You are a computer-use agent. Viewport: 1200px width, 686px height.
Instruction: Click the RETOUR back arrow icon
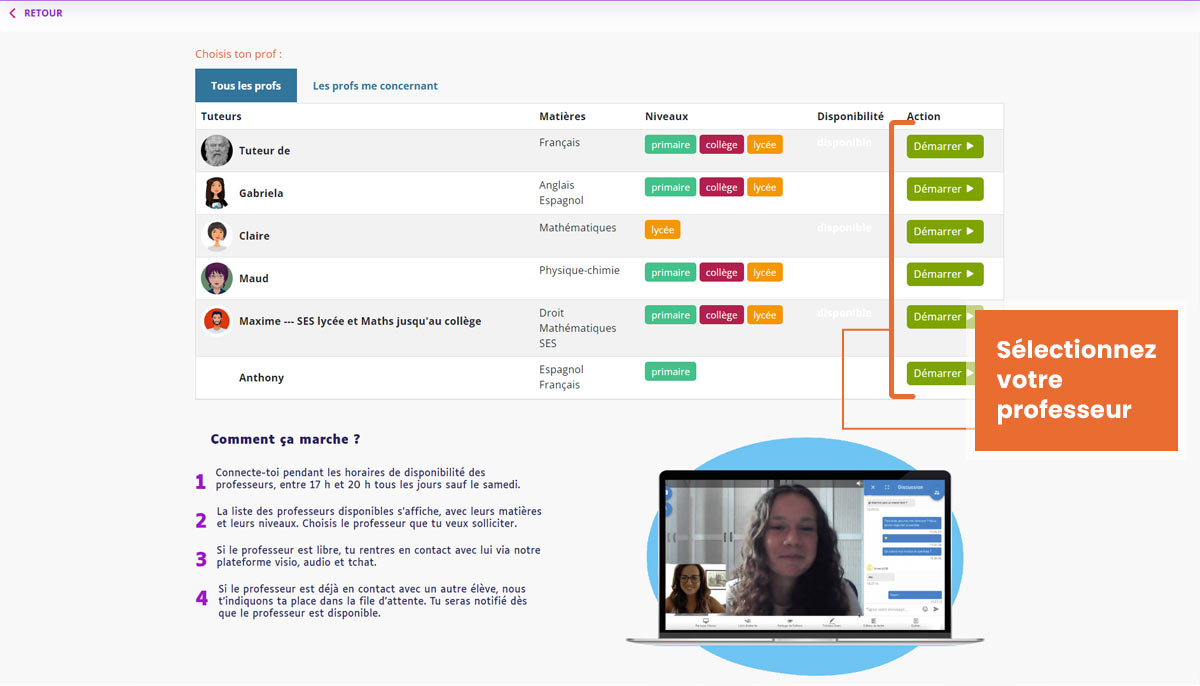tap(12, 13)
